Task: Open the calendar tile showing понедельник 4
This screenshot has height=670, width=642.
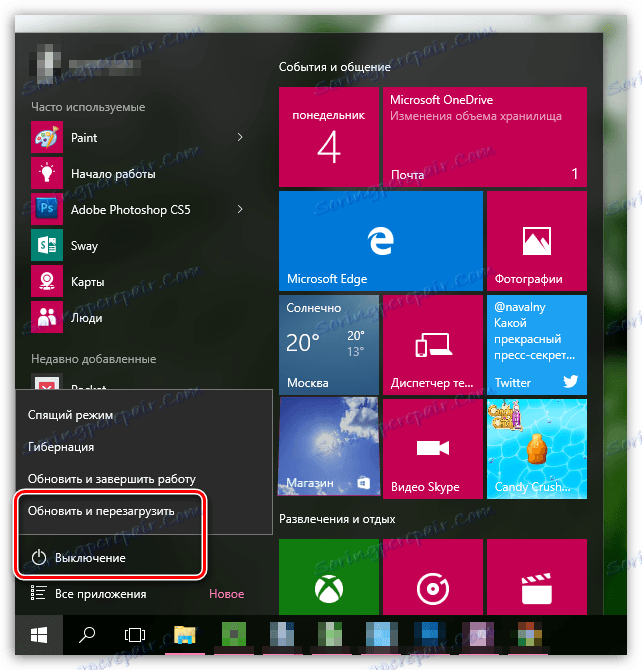Action: pos(329,137)
